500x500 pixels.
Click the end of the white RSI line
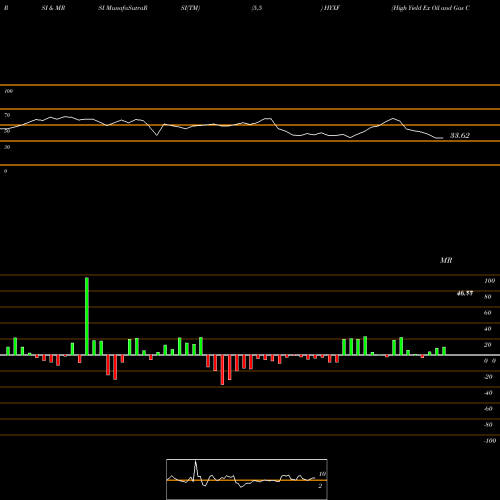click(442, 138)
